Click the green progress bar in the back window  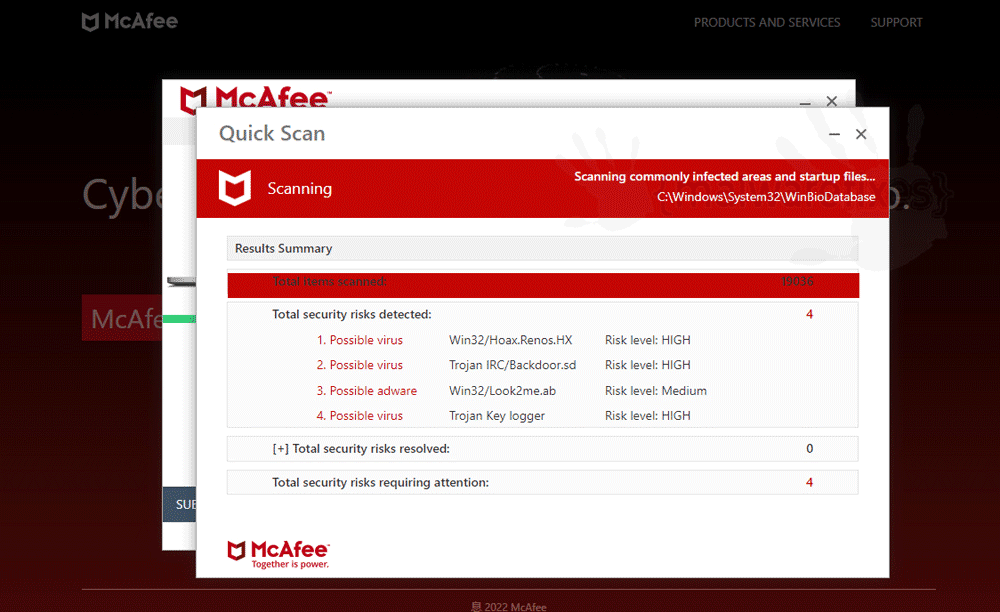179,319
